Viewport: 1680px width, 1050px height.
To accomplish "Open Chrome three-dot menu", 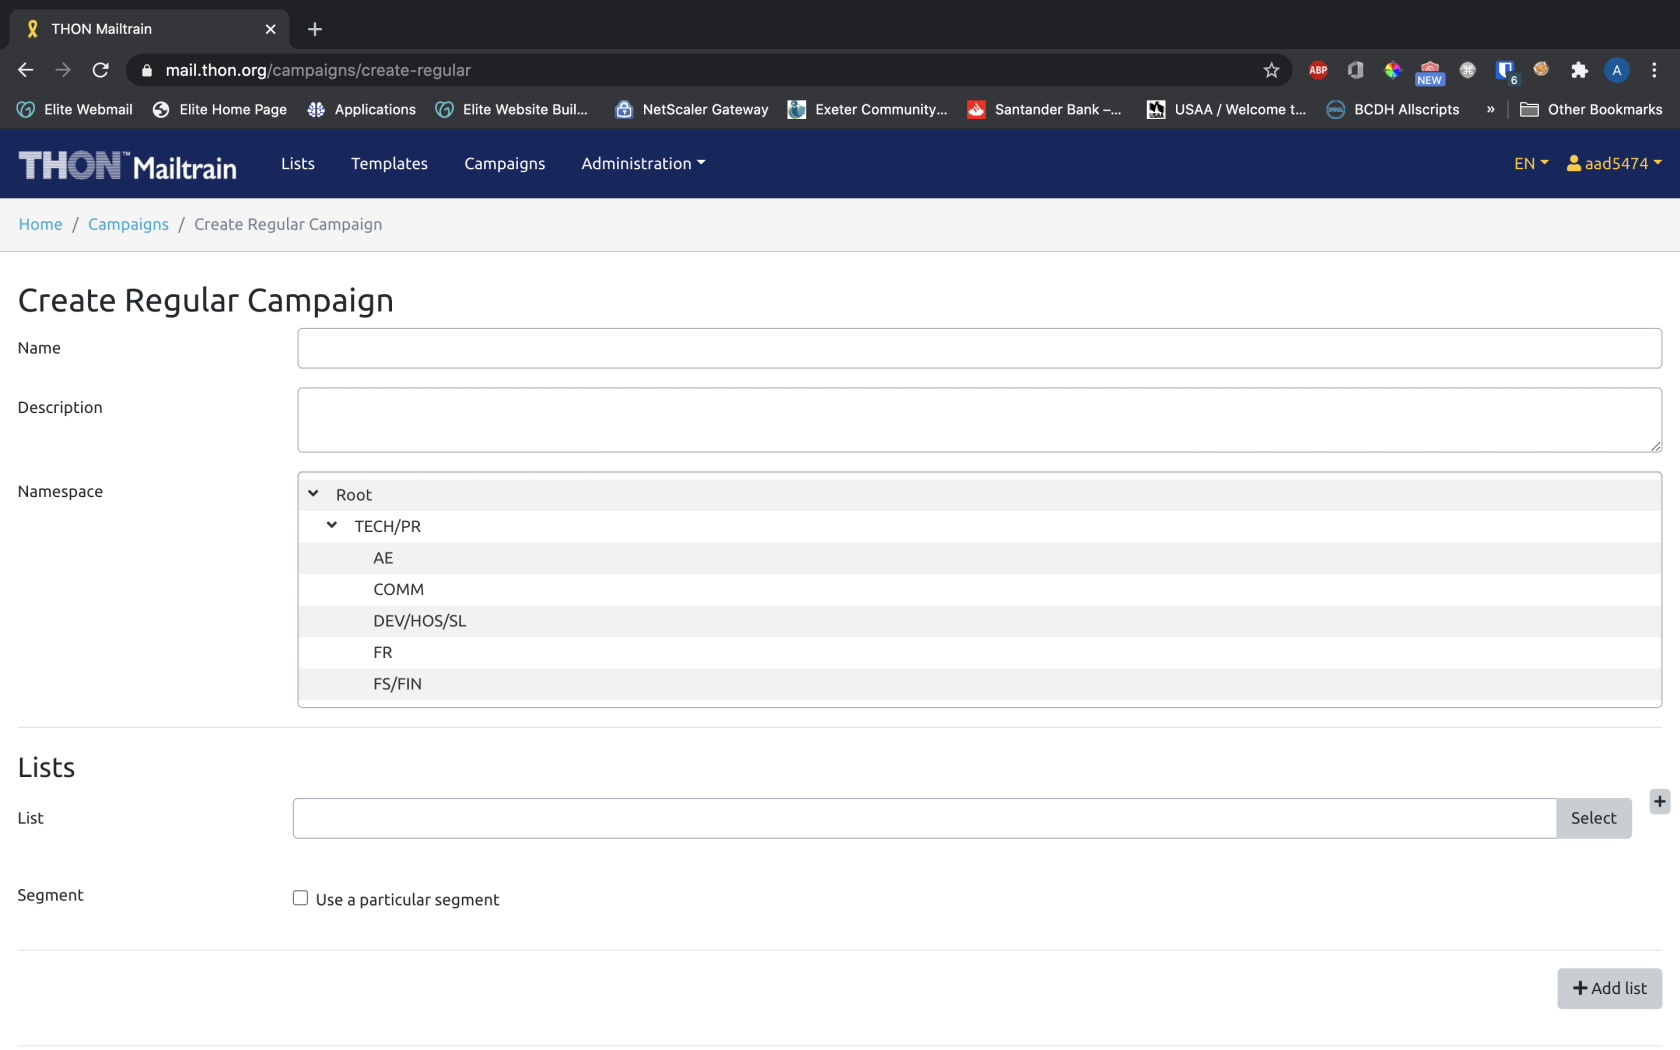I will 1654,70.
